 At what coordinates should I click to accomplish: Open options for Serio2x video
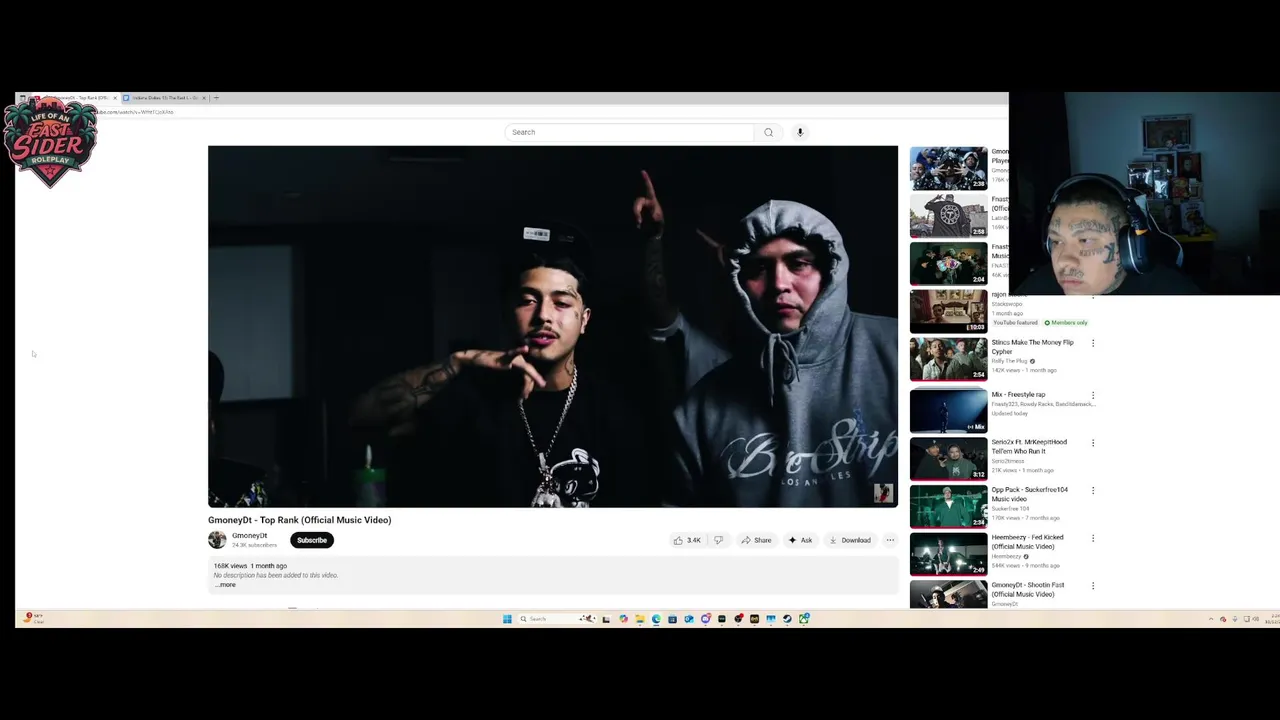point(1092,443)
